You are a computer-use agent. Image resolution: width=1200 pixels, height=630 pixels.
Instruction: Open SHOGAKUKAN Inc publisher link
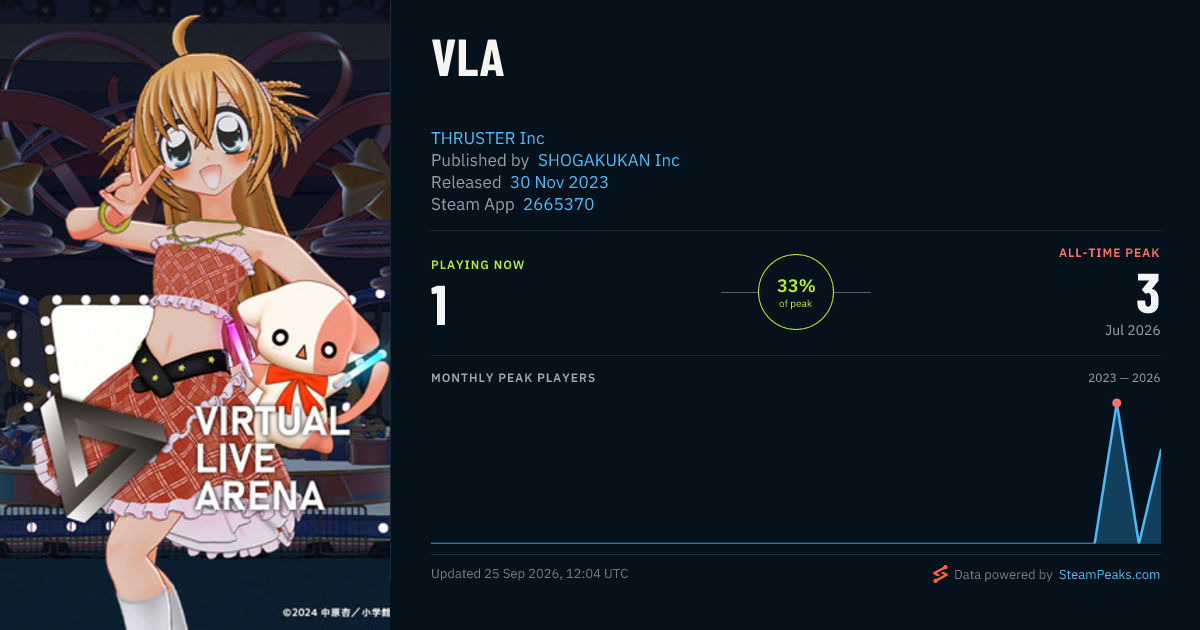pyautogui.click(x=609, y=160)
